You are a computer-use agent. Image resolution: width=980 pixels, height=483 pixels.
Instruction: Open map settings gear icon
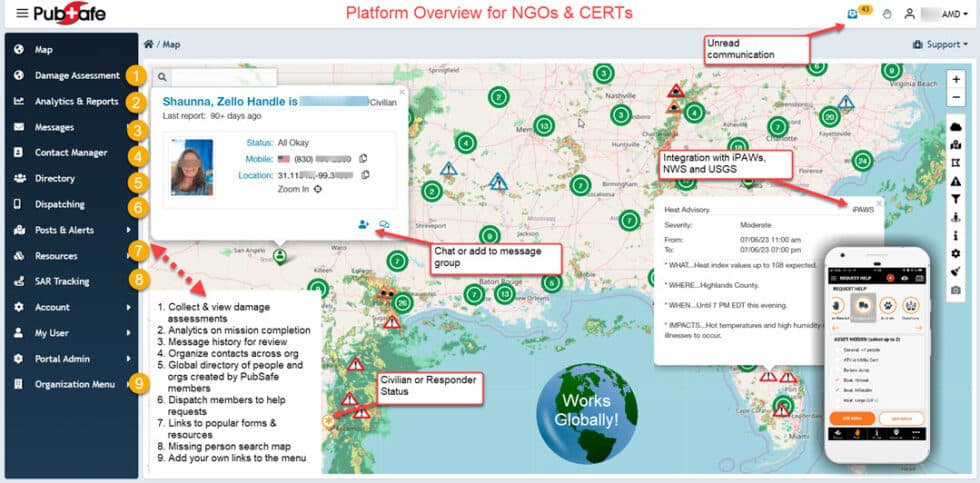pyautogui.click(x=956, y=254)
